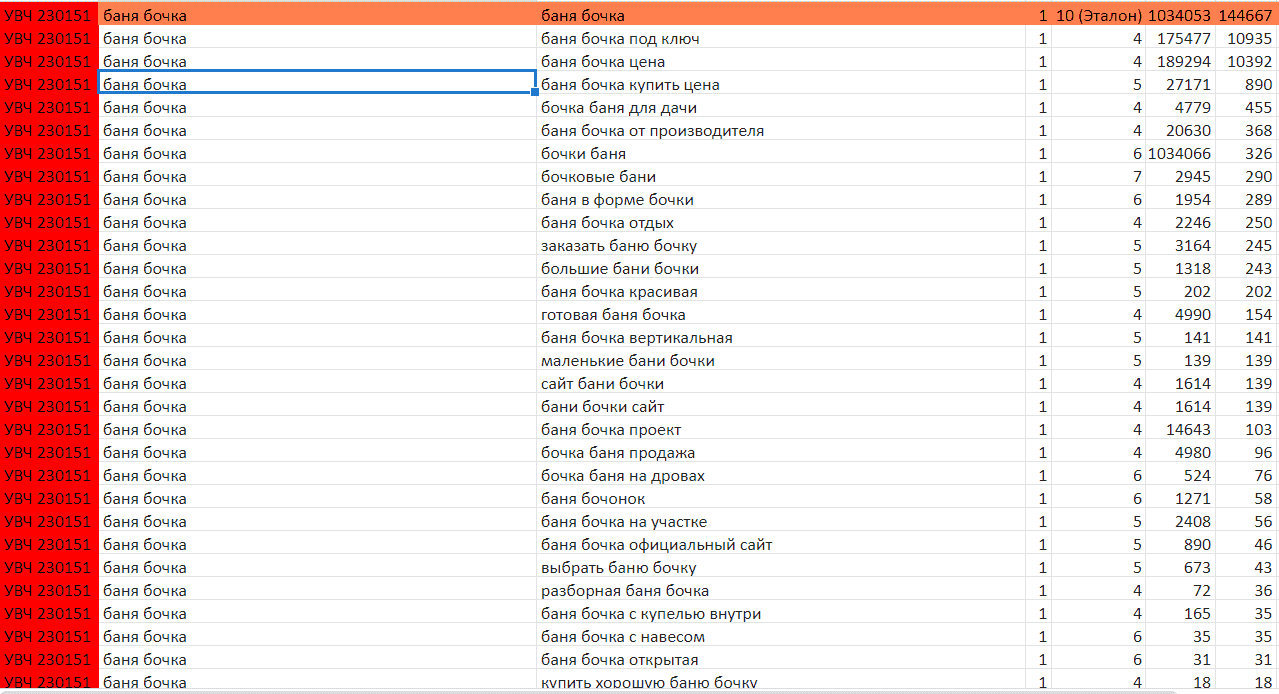Click the cell with value 175477
This screenshot has height=694, width=1279.
click(1184, 39)
